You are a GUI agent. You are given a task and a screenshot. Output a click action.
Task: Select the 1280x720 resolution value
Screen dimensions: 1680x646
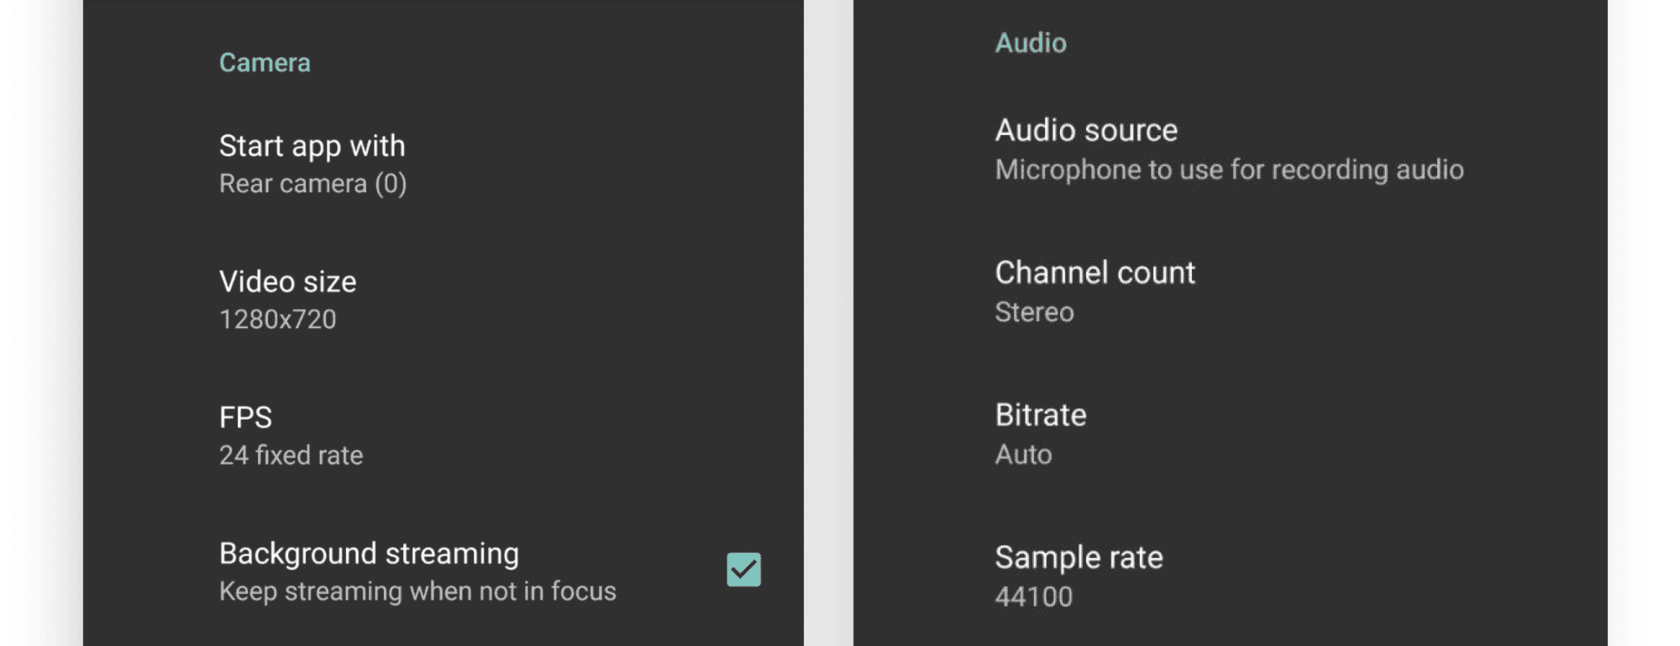277,320
